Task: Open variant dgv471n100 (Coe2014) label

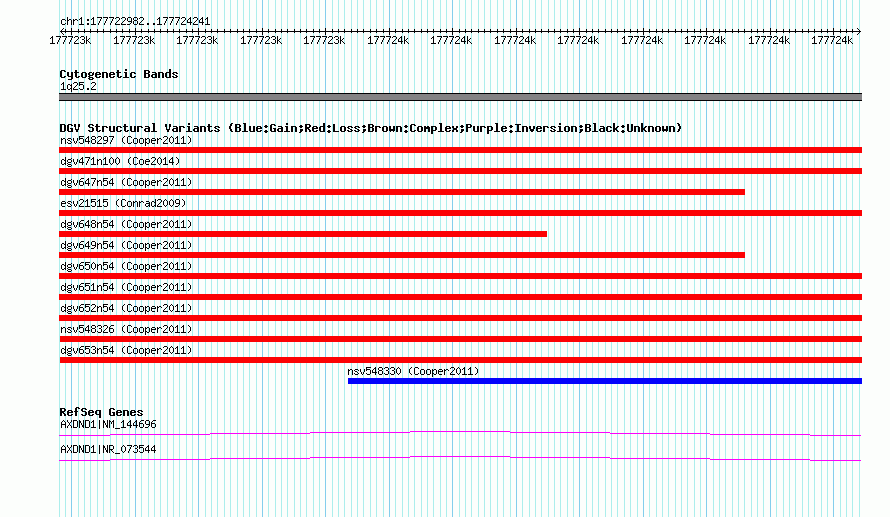Action: [x=120, y=161]
